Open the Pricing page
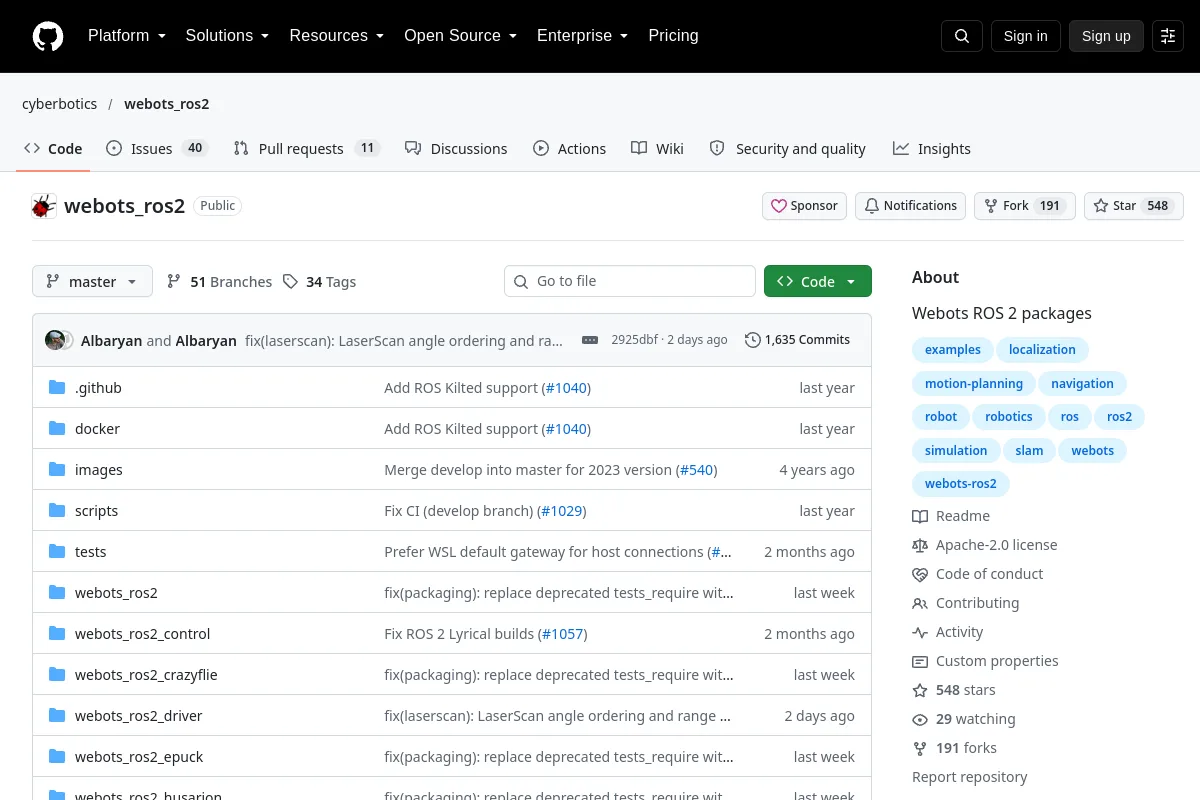The width and height of the screenshot is (1200, 800). [x=673, y=36]
